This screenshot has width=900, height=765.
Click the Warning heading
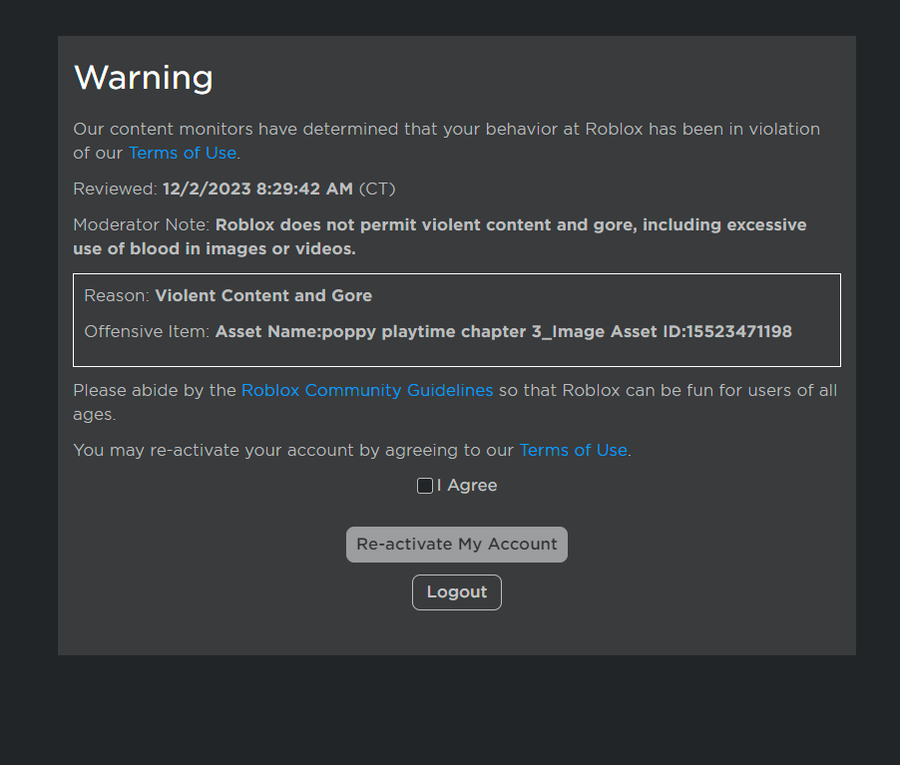pyautogui.click(x=143, y=77)
